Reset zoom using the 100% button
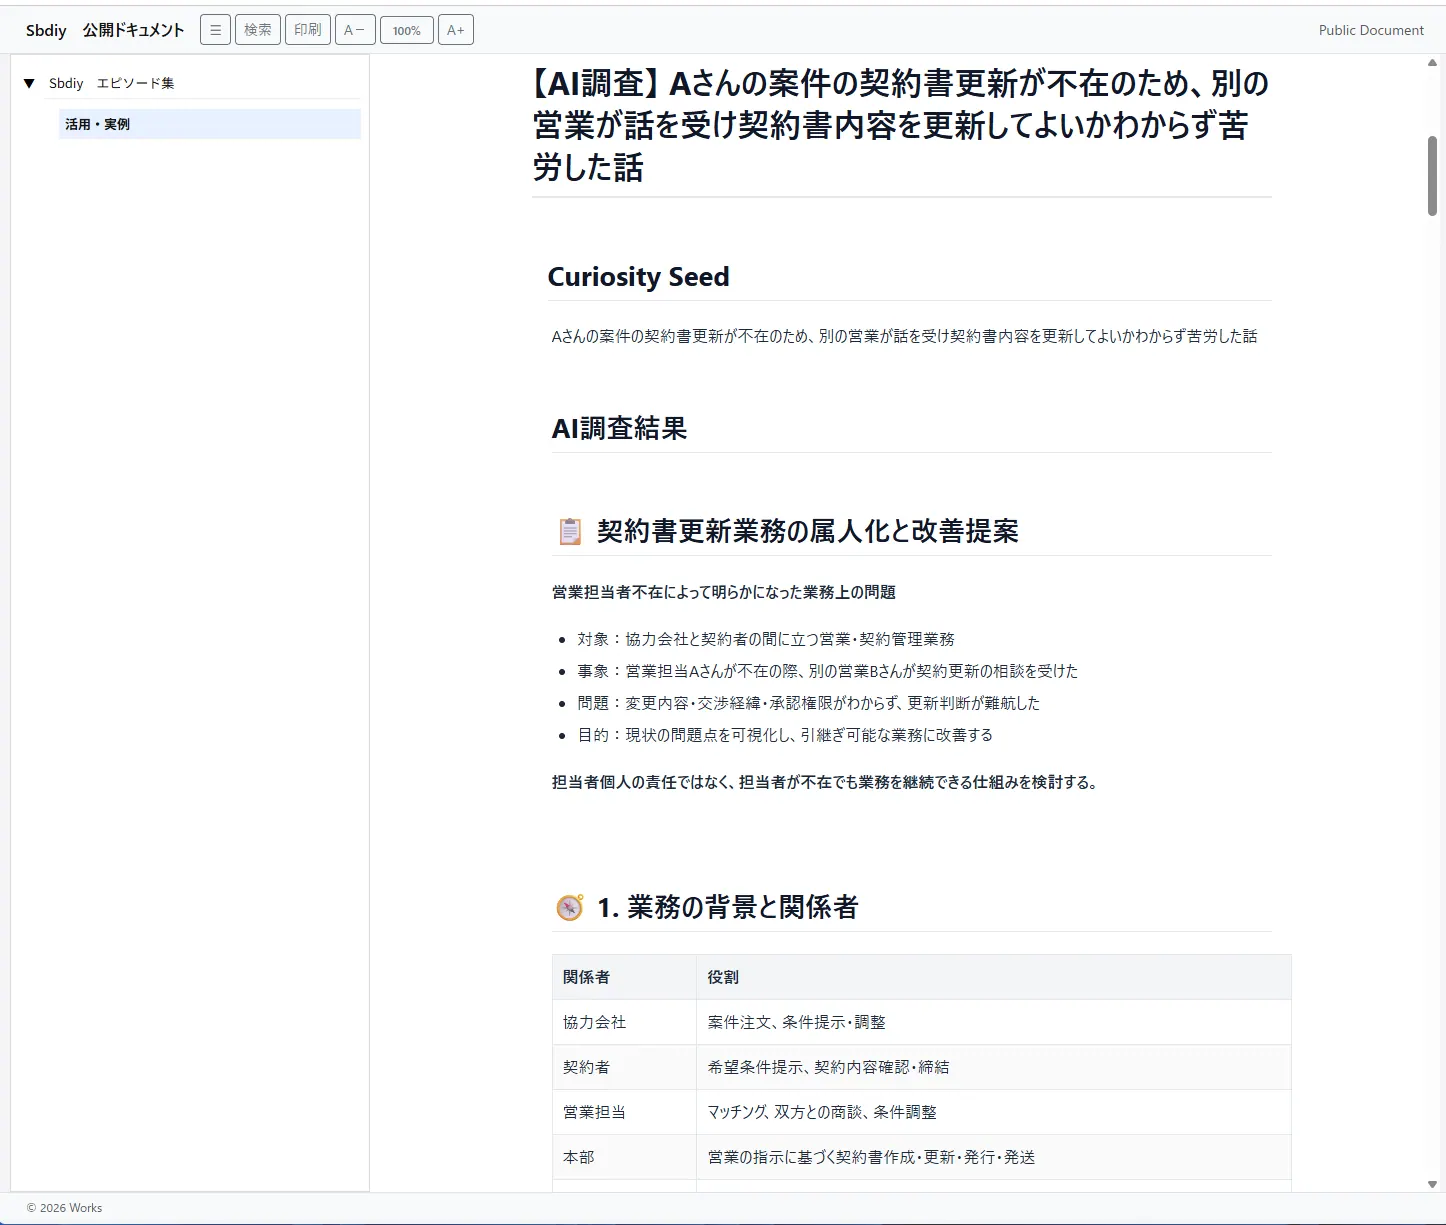1446x1225 pixels. tap(407, 30)
